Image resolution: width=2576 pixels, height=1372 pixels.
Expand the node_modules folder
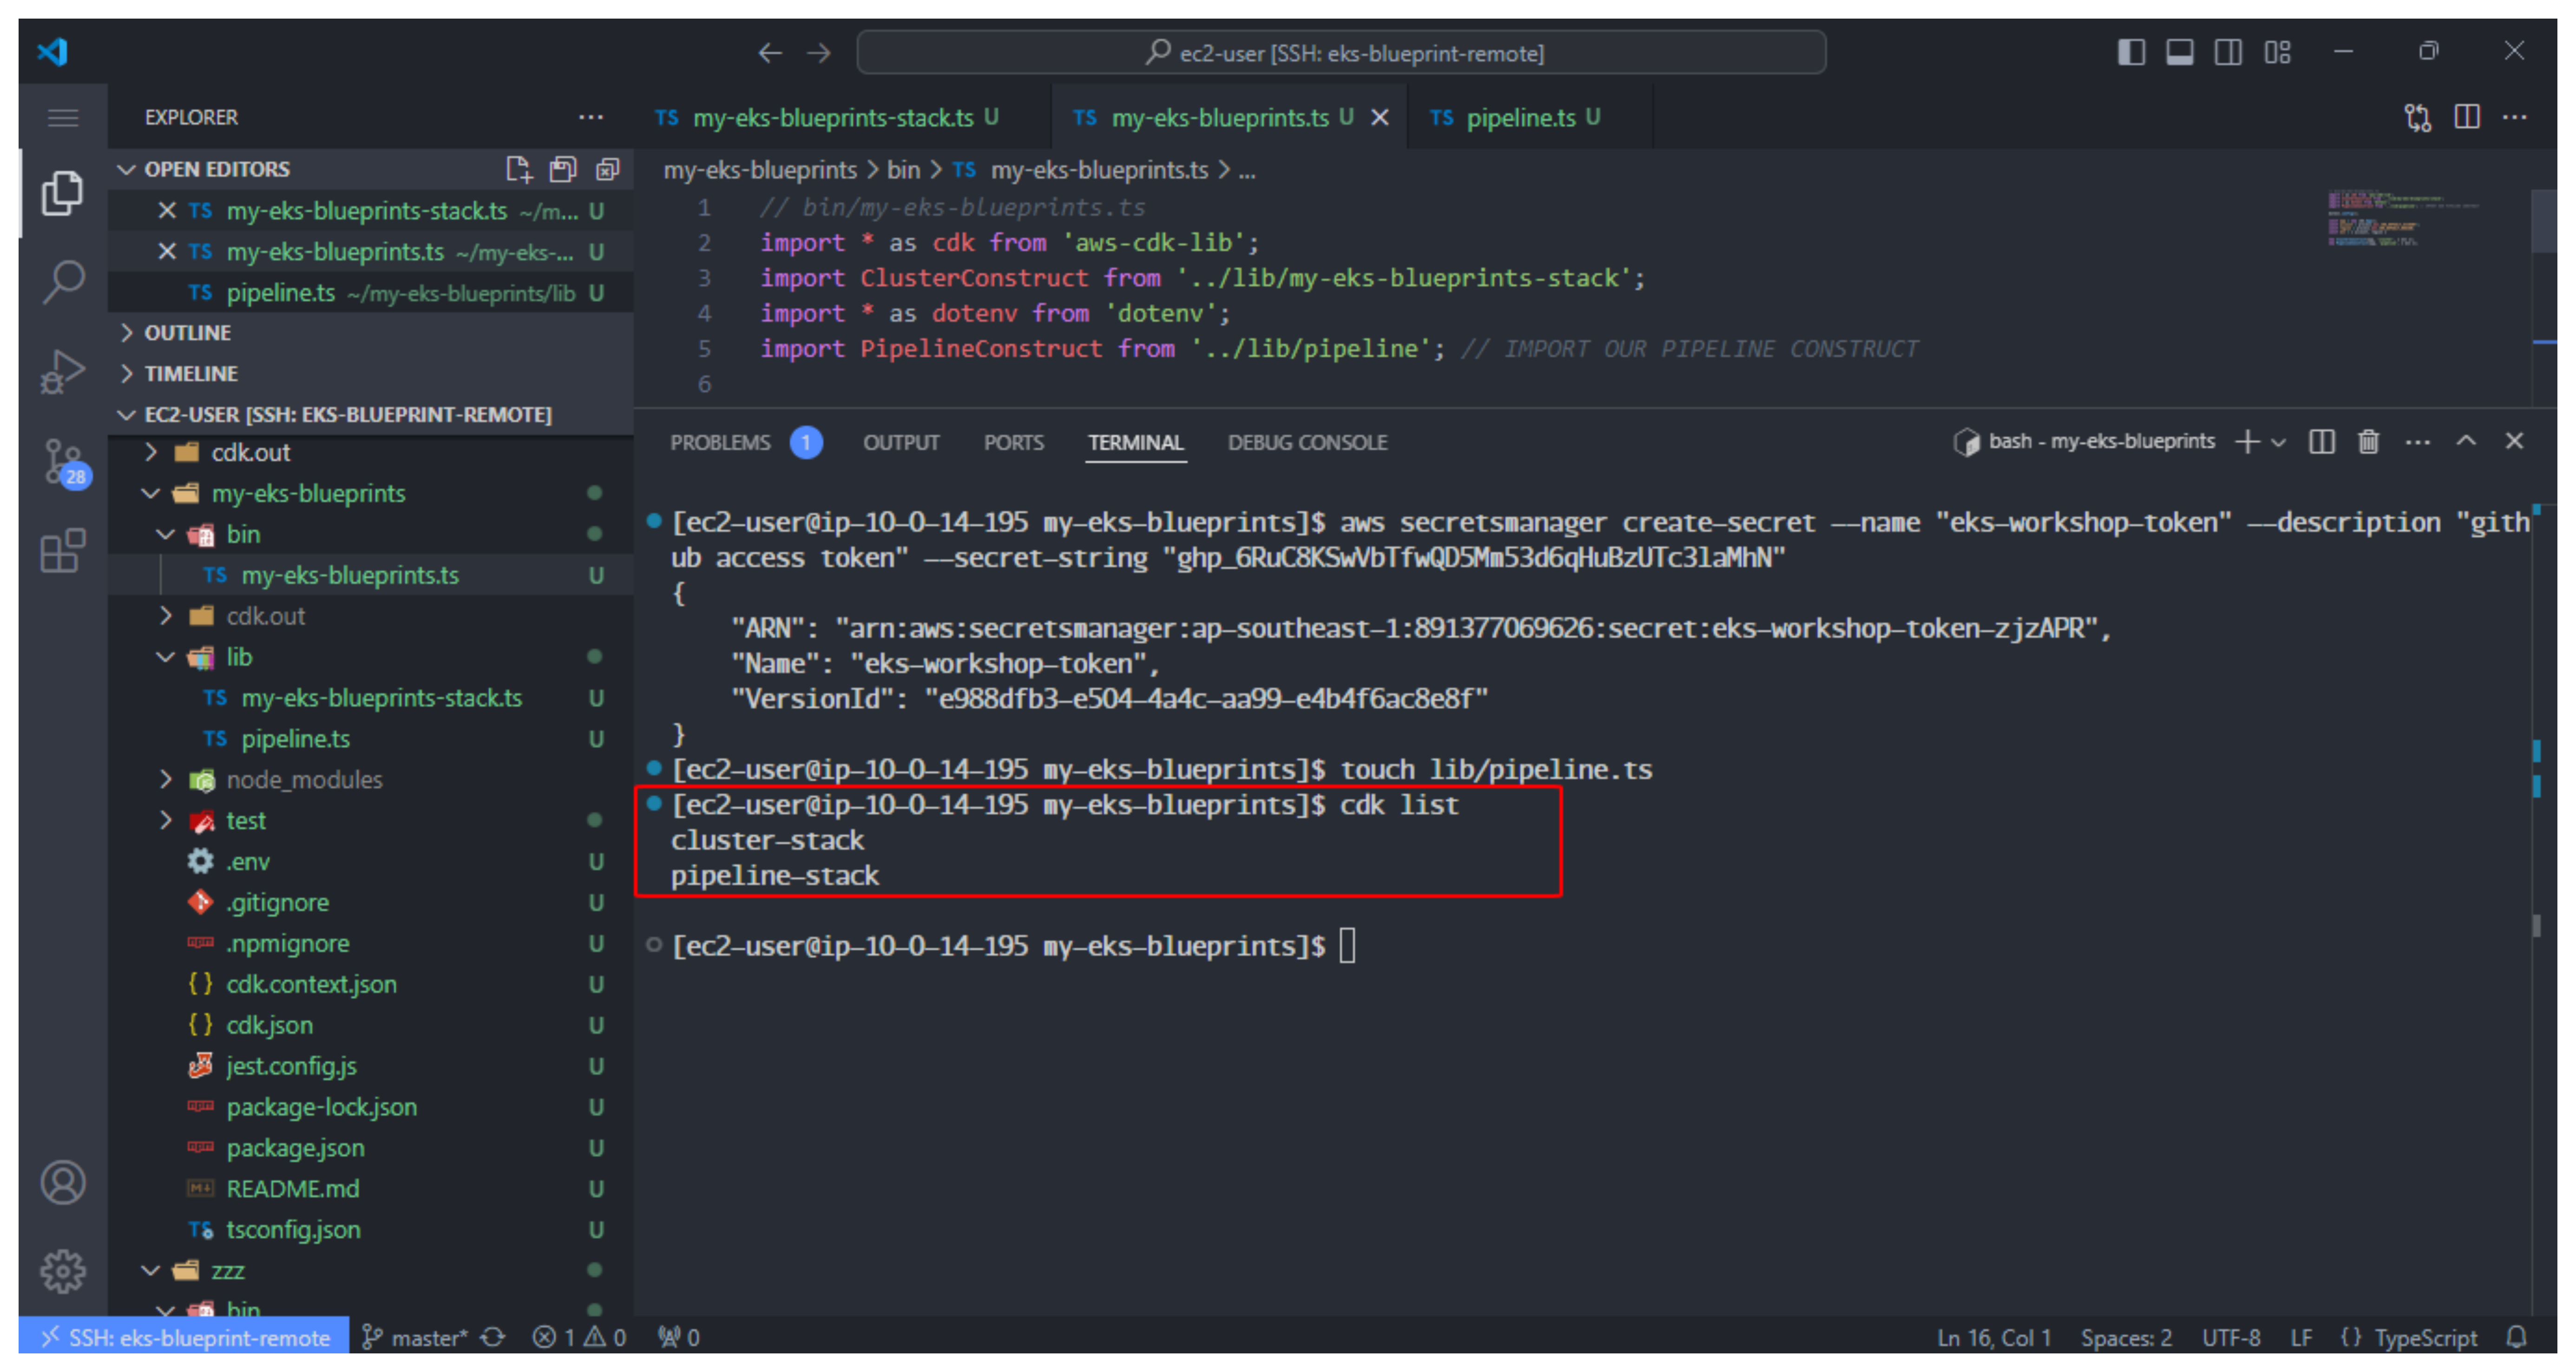click(166, 780)
